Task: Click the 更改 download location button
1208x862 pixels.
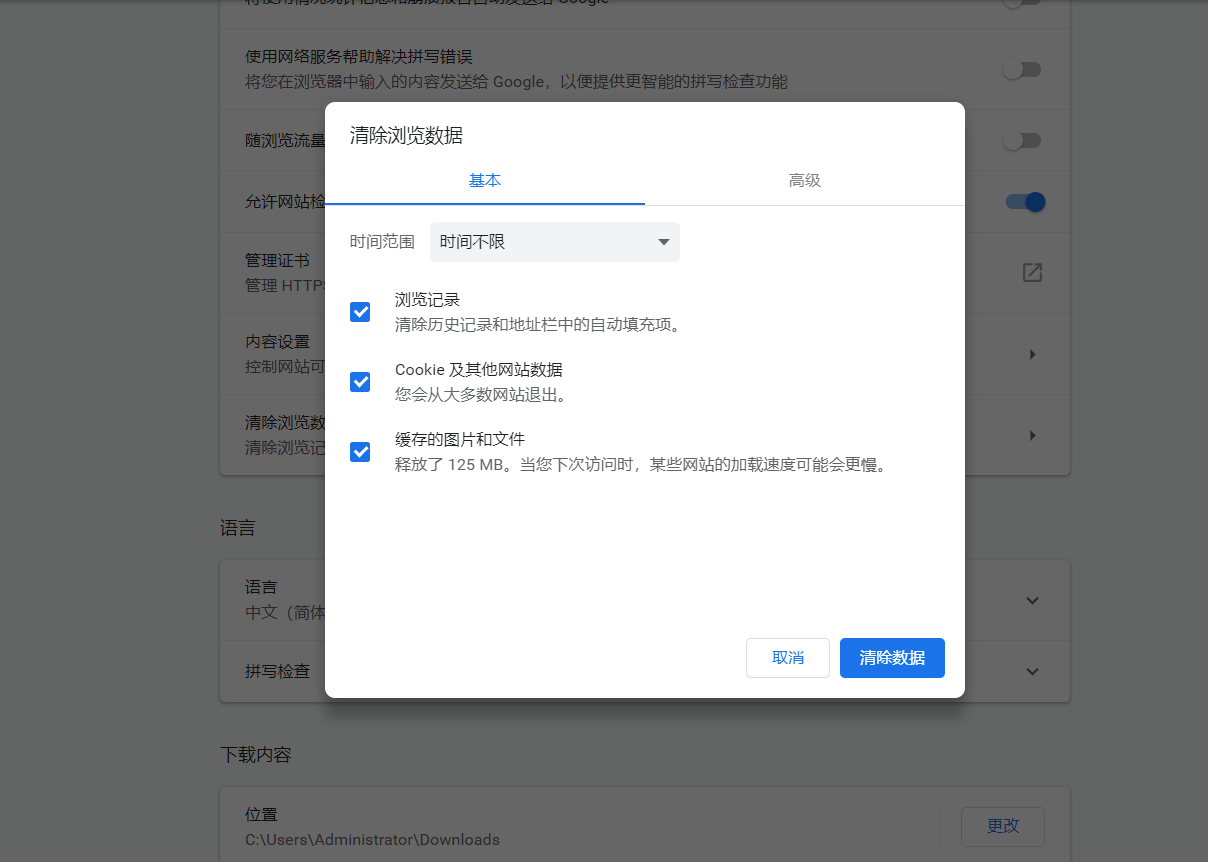Action: tap(1002, 826)
